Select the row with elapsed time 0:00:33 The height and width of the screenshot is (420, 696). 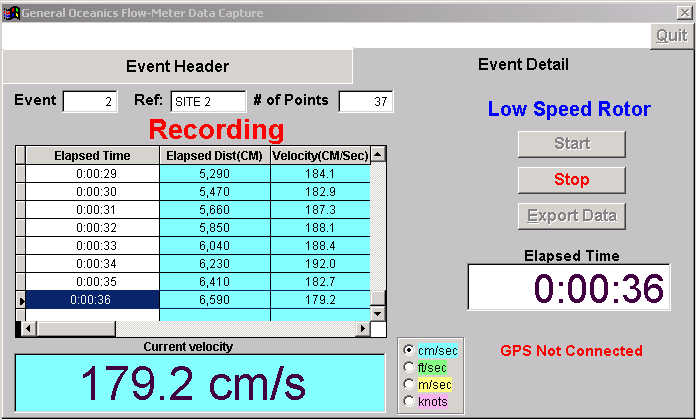[92, 245]
